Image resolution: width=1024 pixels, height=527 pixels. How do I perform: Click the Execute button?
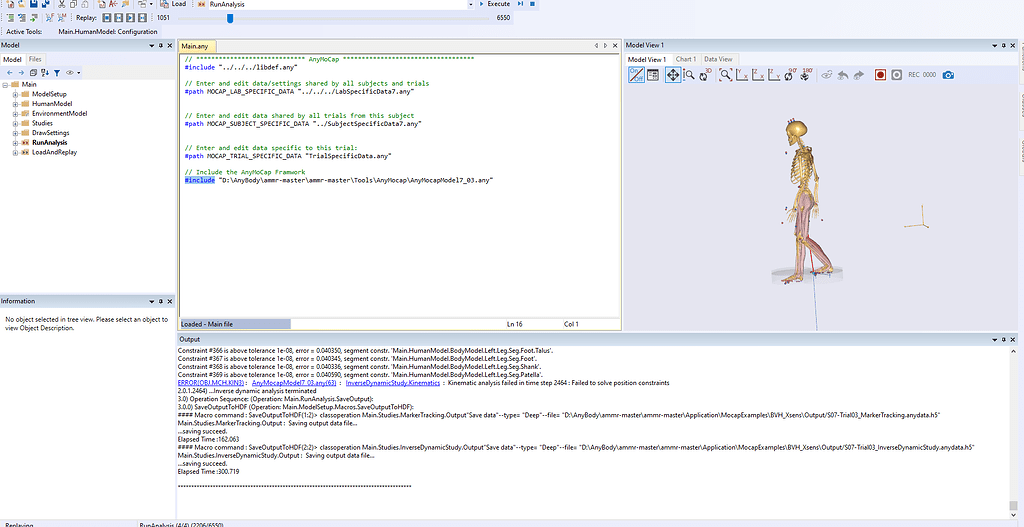click(x=497, y=4)
